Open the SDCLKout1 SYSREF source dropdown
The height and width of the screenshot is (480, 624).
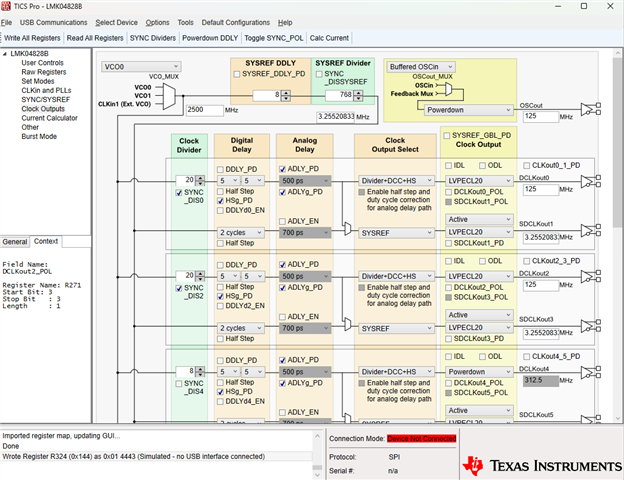(x=396, y=233)
